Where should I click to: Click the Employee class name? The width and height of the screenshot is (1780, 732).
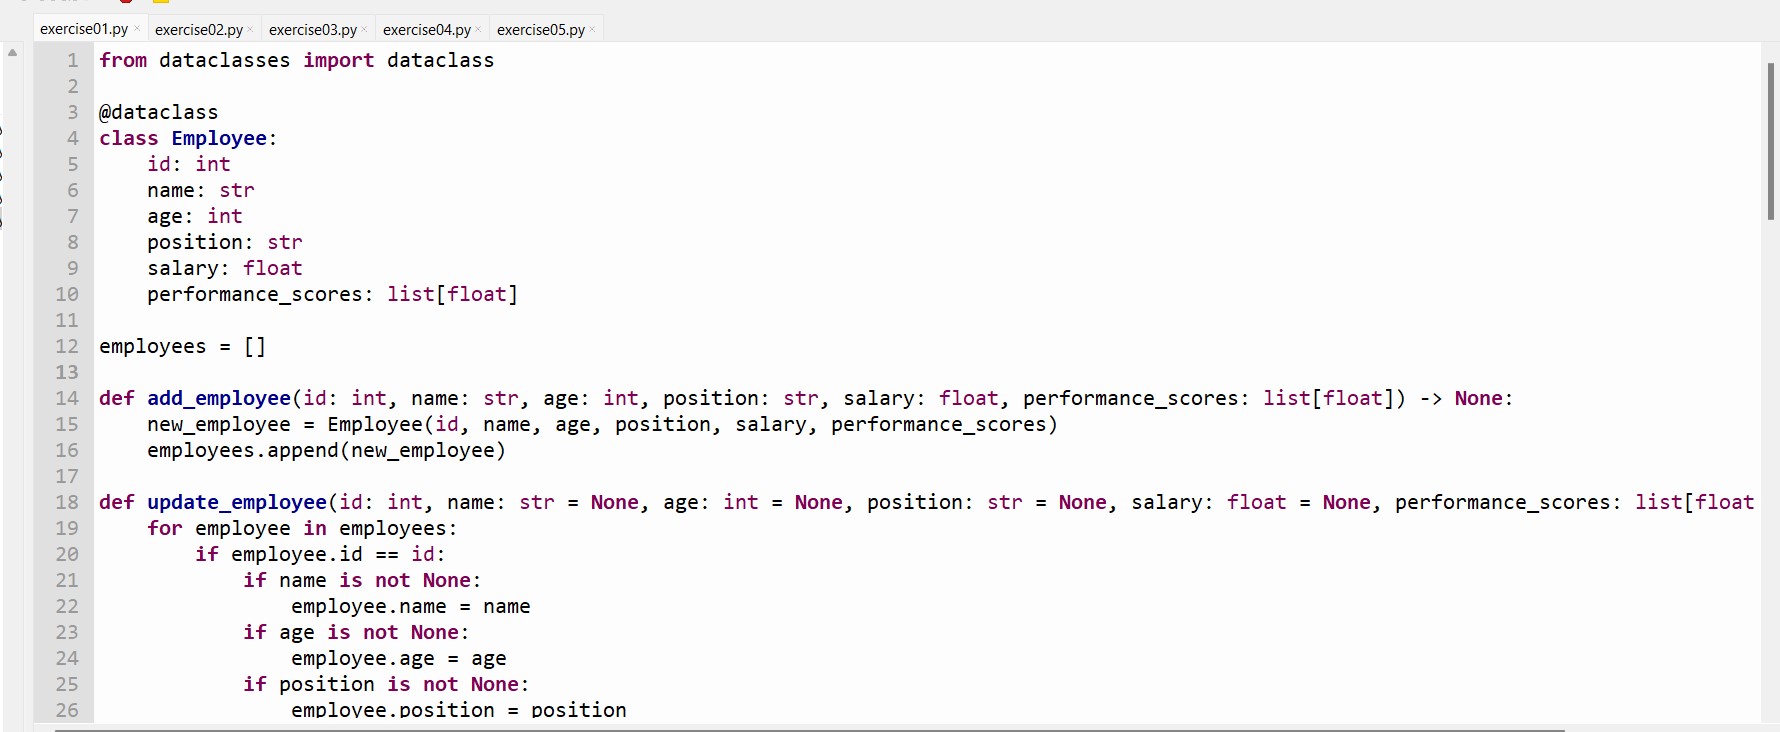pos(218,138)
